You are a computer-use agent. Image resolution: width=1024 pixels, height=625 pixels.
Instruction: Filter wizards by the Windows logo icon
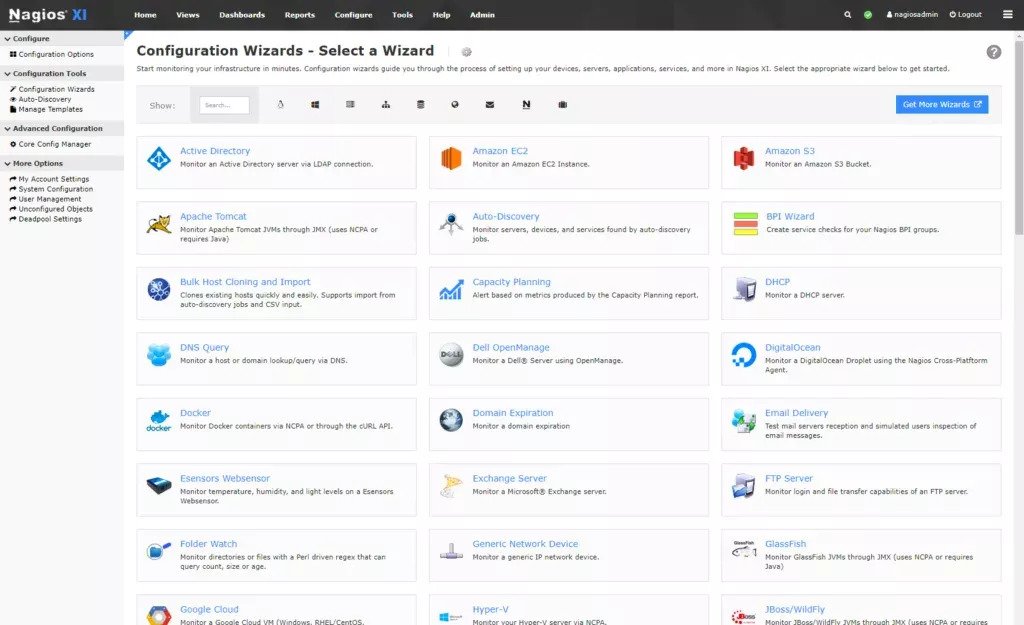click(315, 104)
